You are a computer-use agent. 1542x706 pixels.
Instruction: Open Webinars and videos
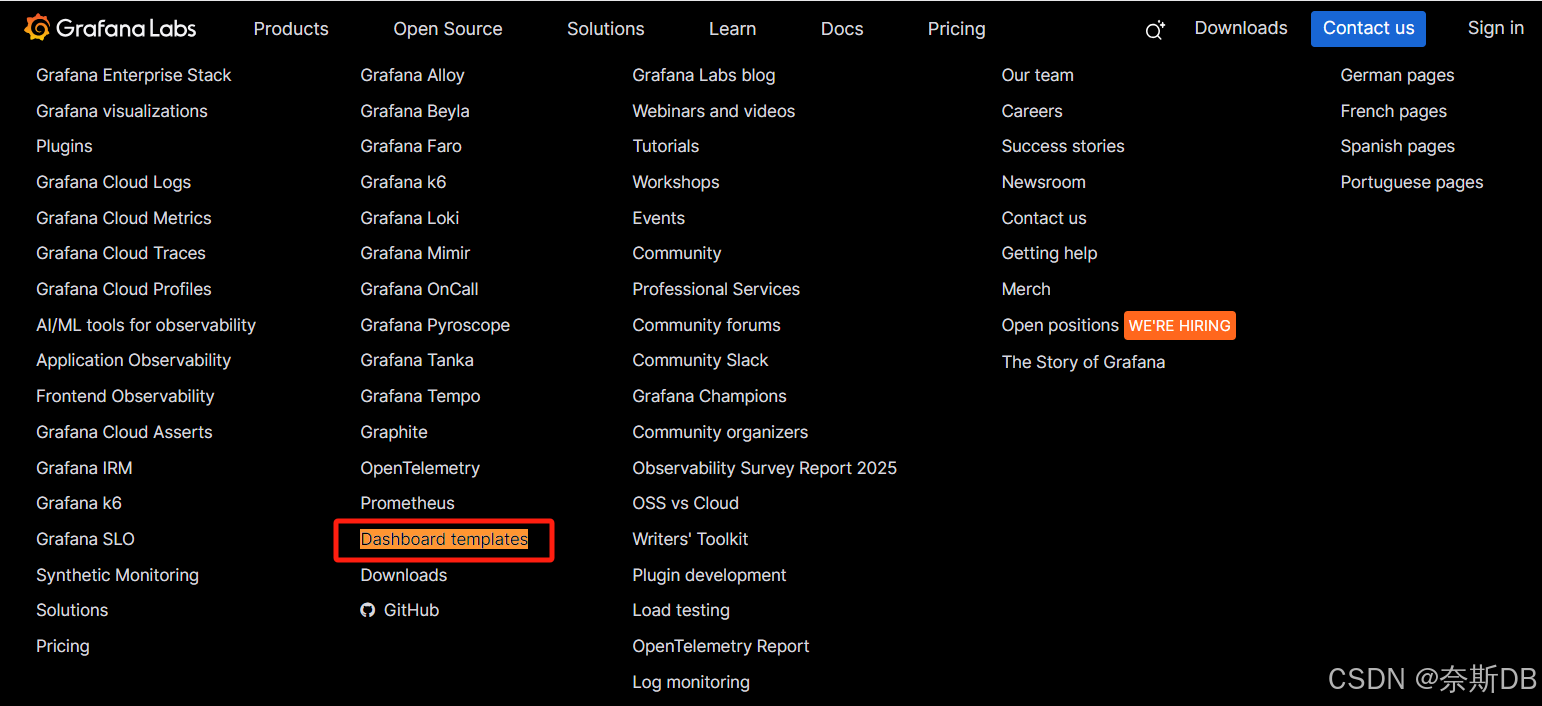[x=714, y=111]
